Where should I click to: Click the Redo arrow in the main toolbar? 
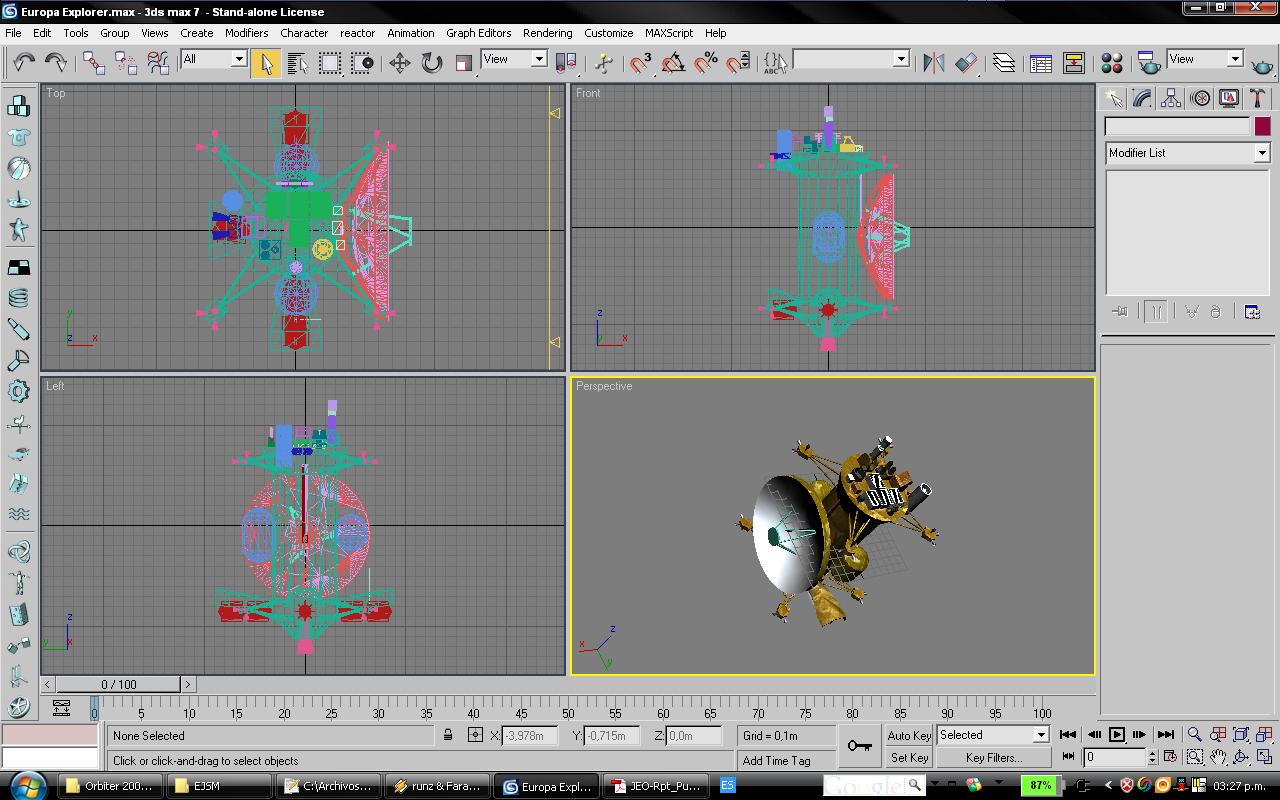pos(56,62)
